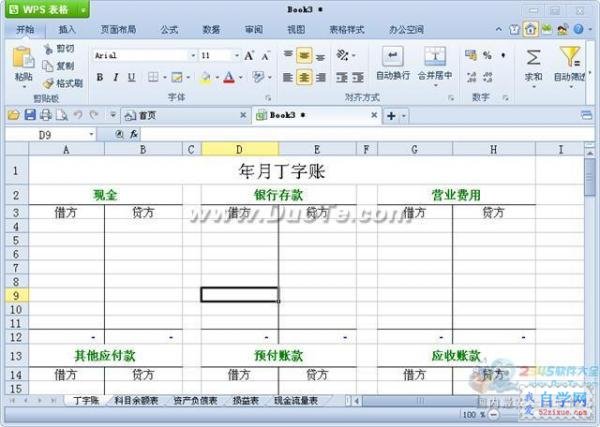
Task: Toggle italic formatting
Action: click(x=116, y=77)
